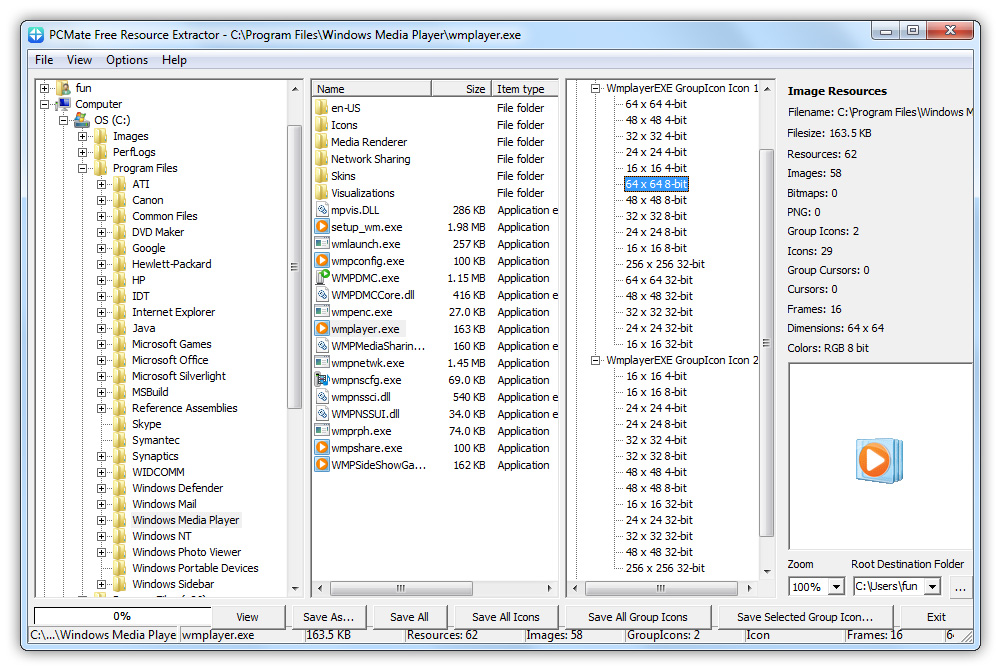This screenshot has width=1001, height=671.
Task: Click the Media Renderer folder icon
Action: (x=321, y=142)
